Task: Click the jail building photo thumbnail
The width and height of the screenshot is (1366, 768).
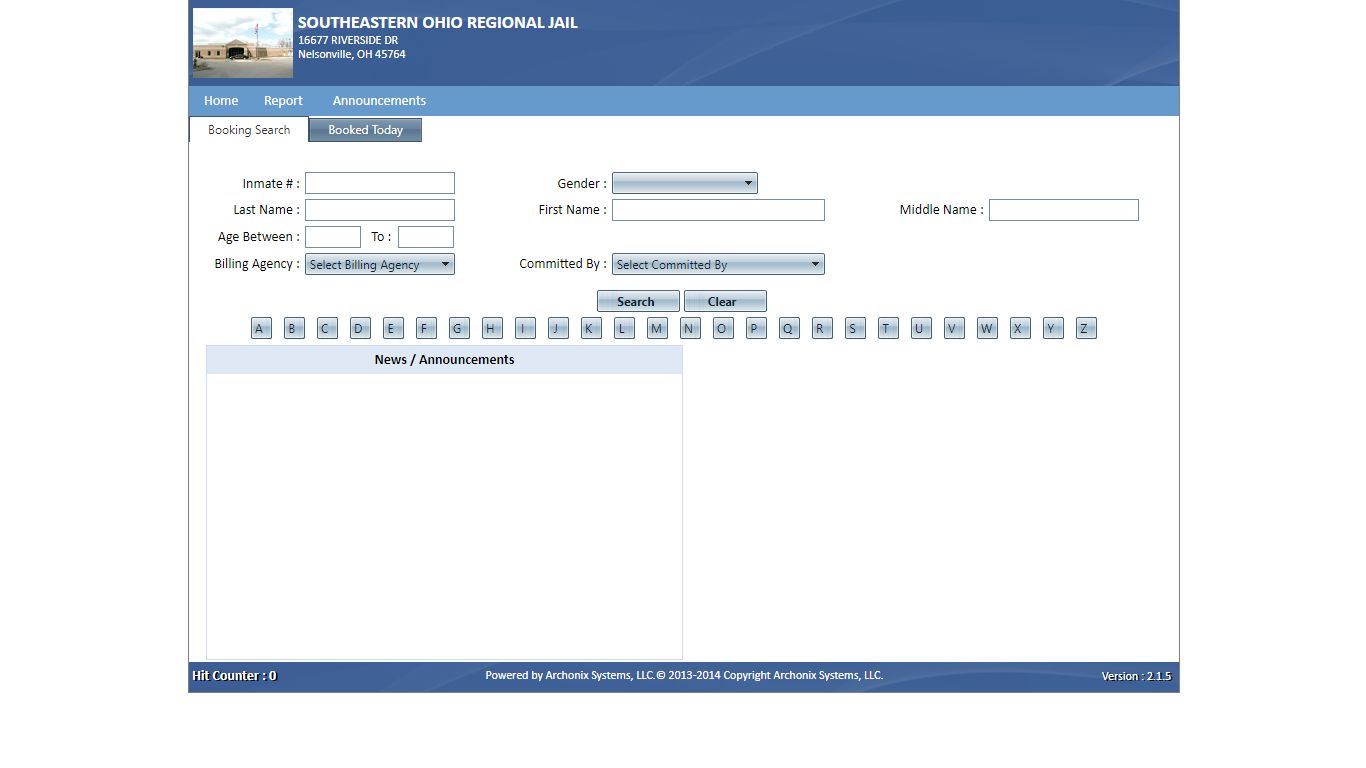Action: coord(243,43)
